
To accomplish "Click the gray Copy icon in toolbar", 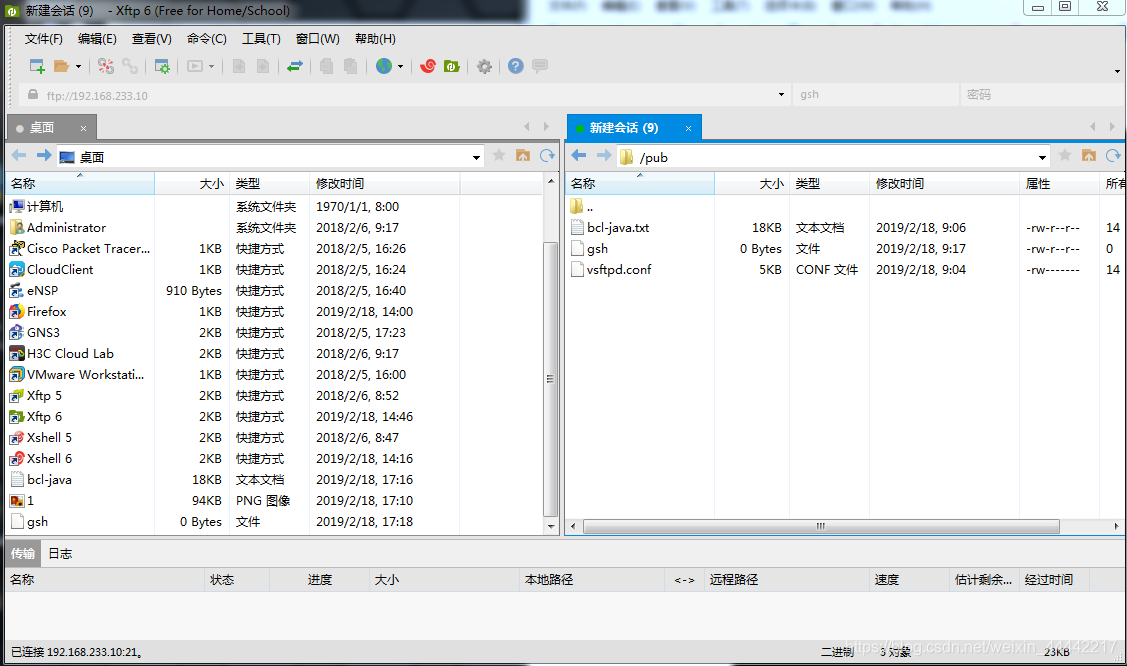I will pos(326,66).
